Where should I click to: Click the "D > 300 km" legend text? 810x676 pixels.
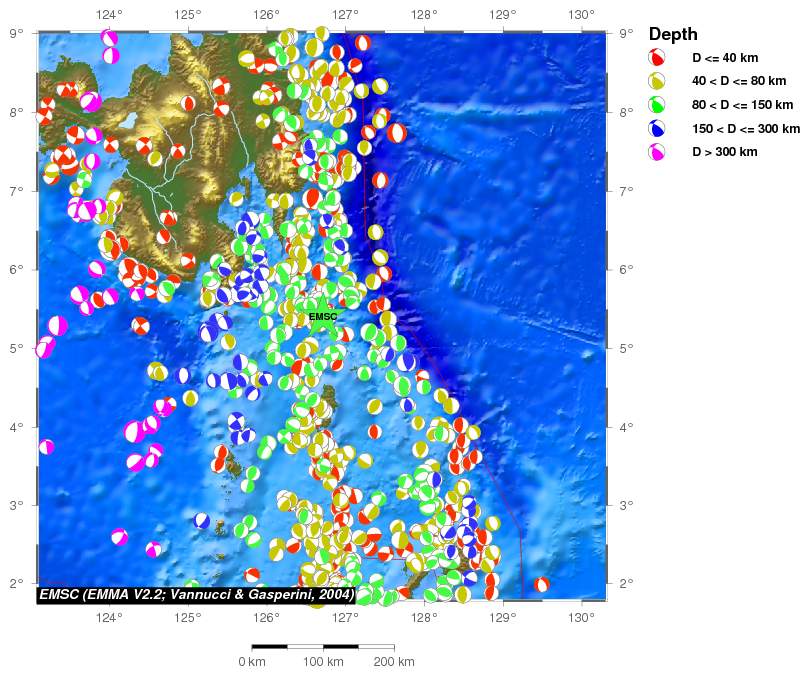tap(725, 152)
